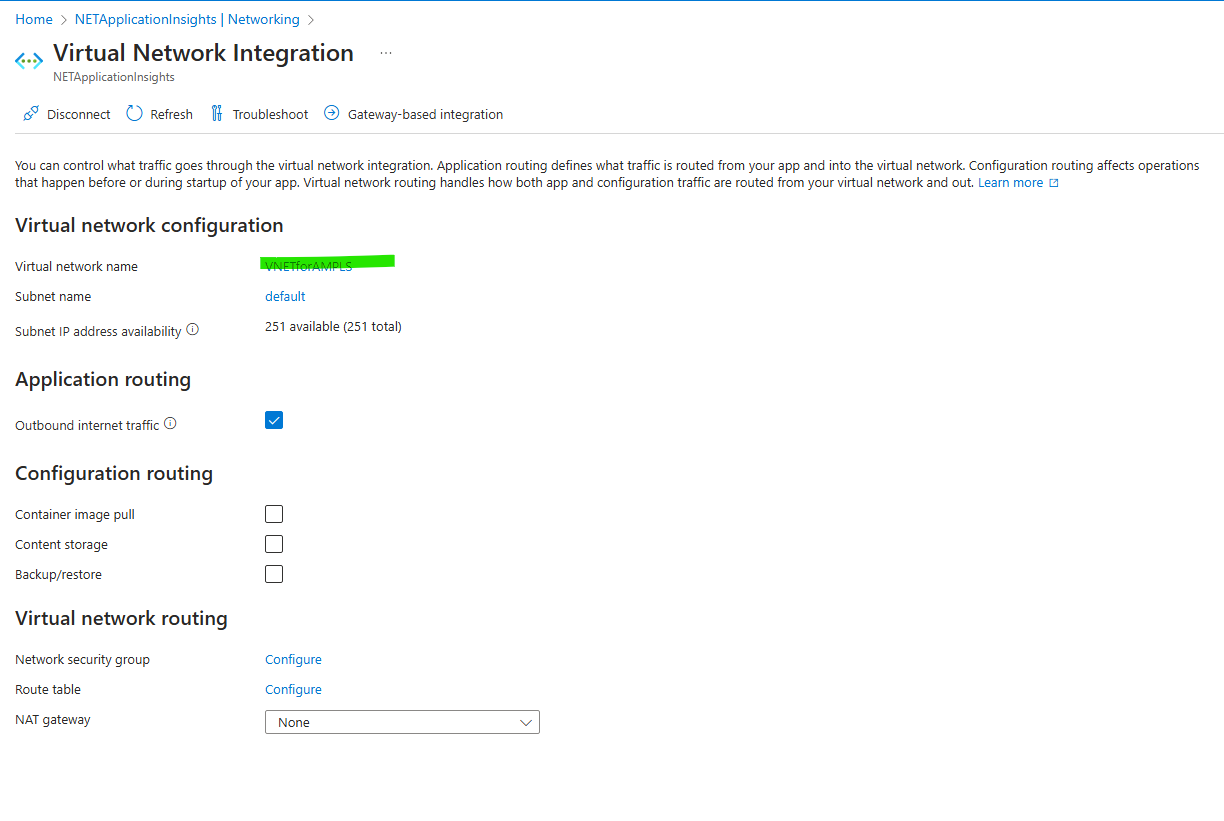Uncheck the Outbound internet traffic checkbox
This screenshot has width=1224, height=821.
(274, 420)
